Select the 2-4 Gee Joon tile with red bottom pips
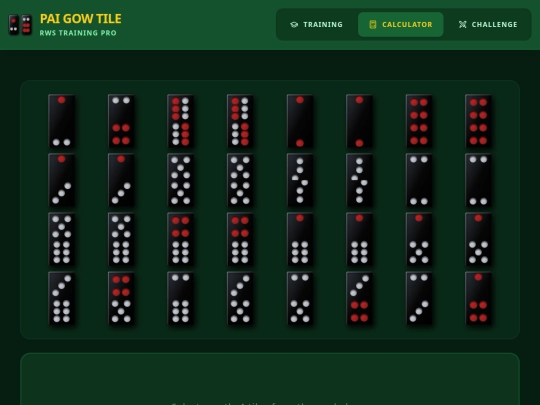Image resolution: width=540 pixels, height=405 pixels. [121, 121]
